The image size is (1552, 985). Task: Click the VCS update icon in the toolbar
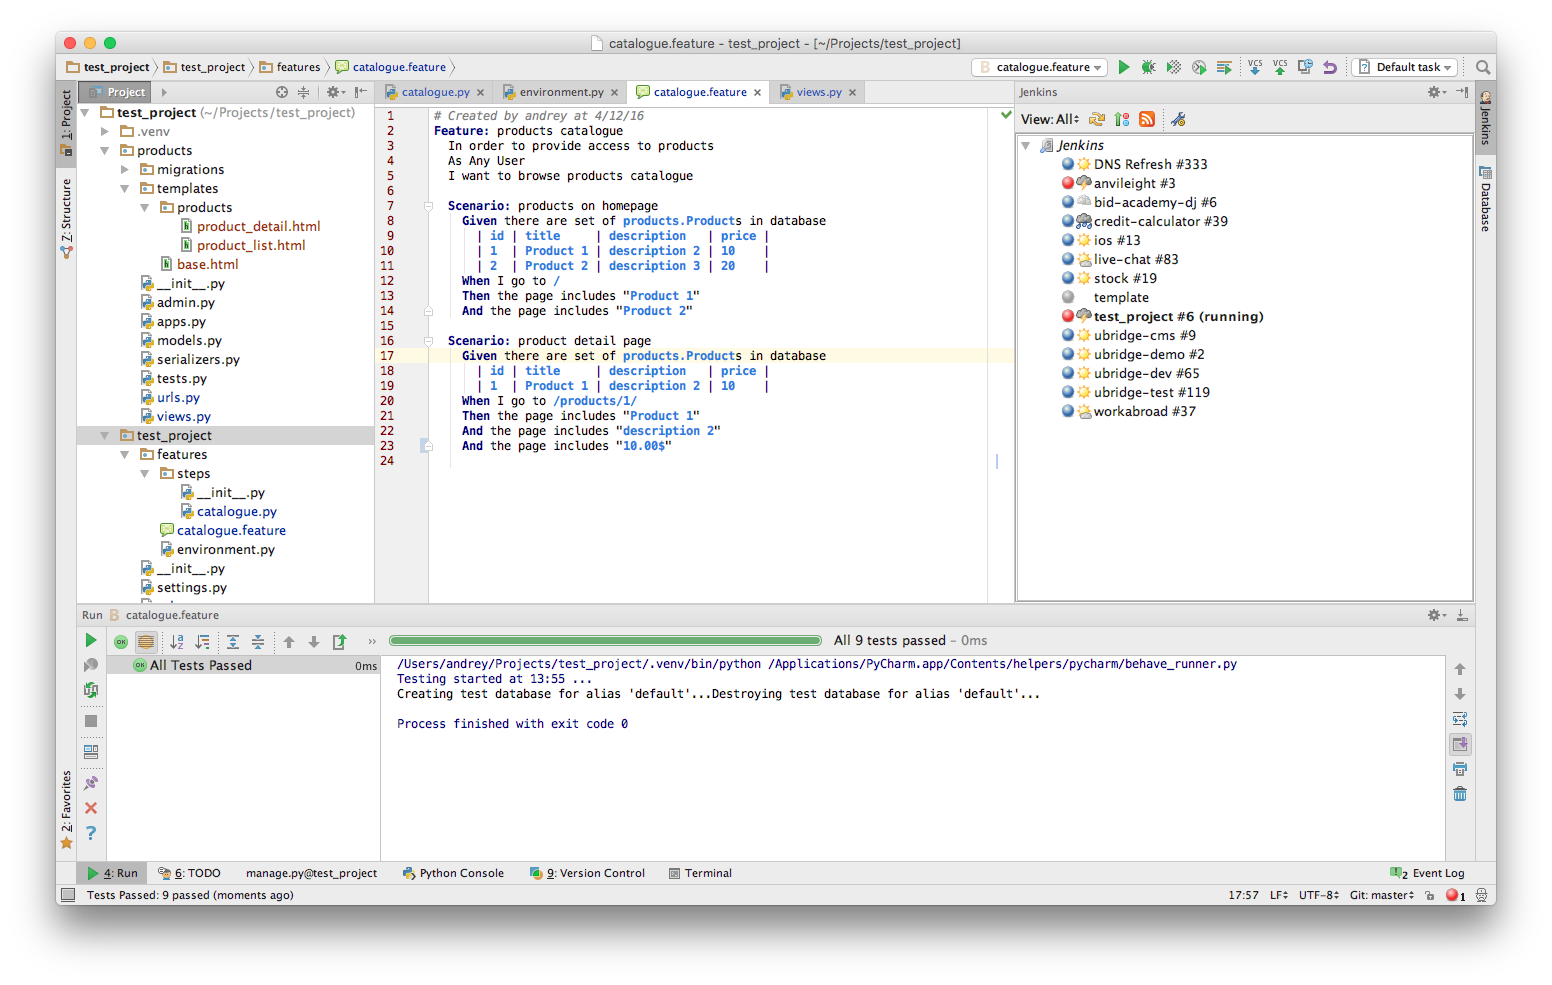click(x=1255, y=67)
